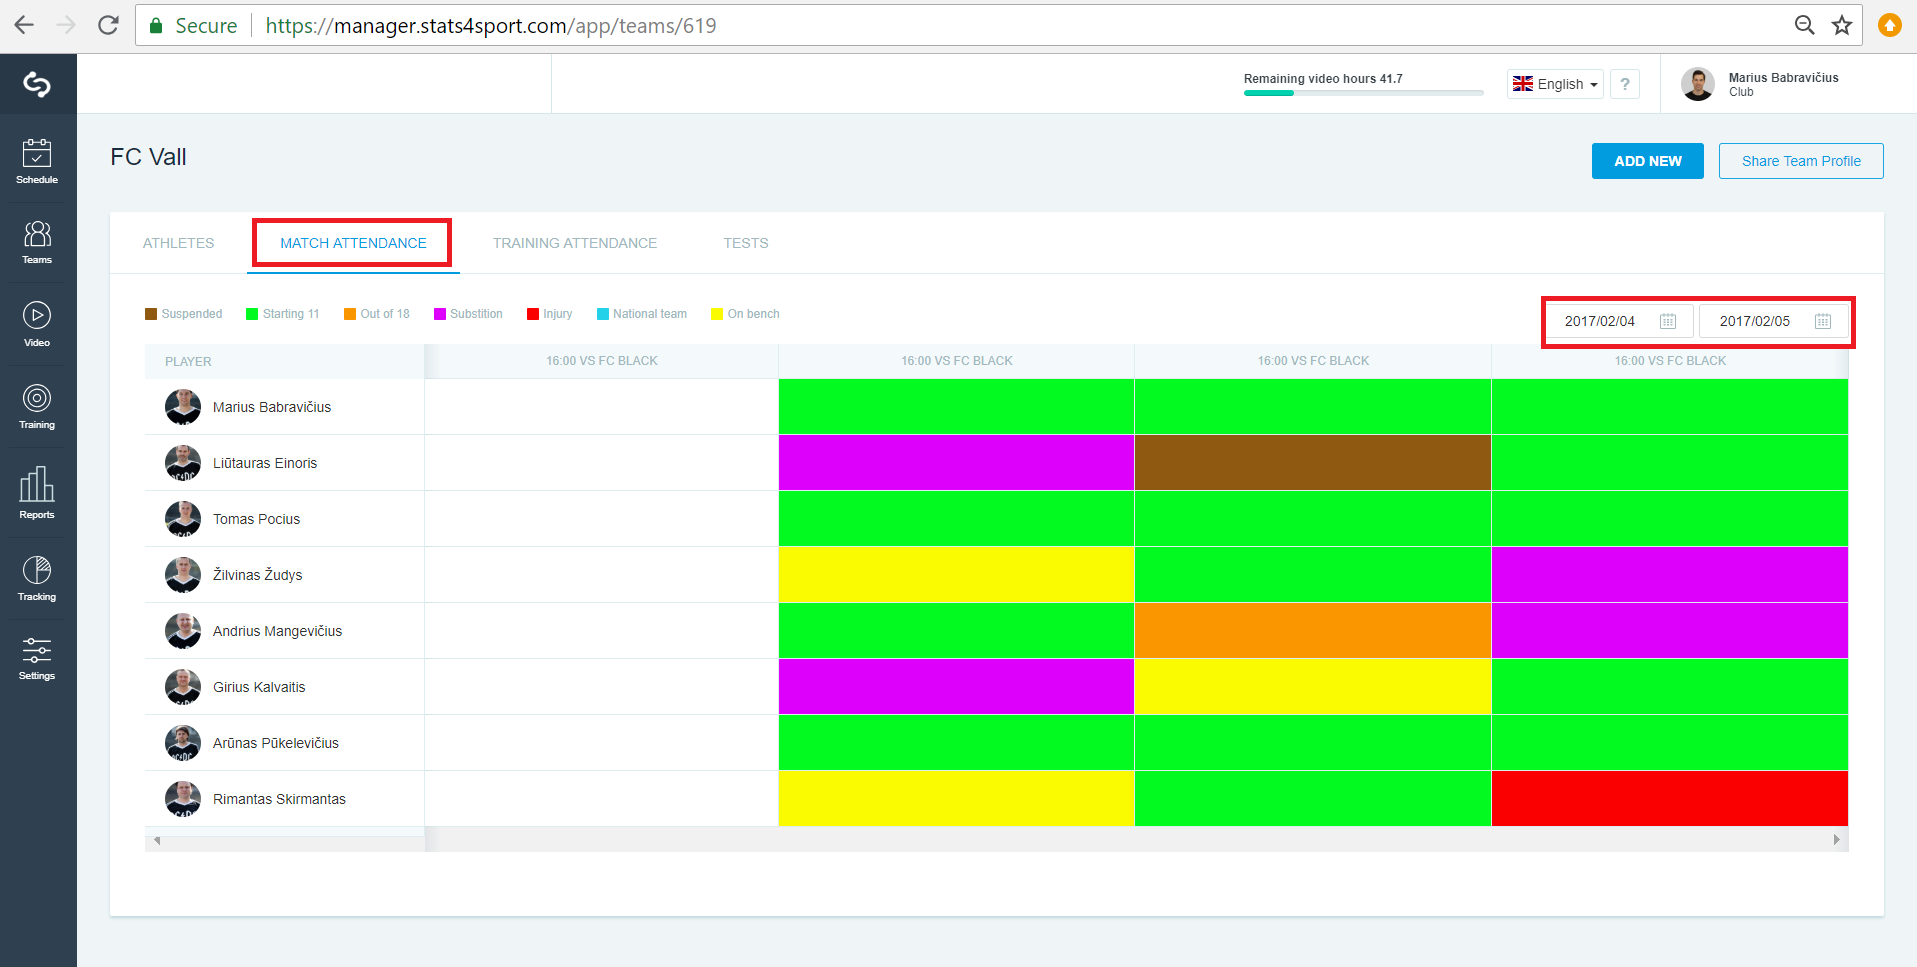Image resolution: width=1917 pixels, height=967 pixels.
Task: Click the ADD NEW button
Action: click(x=1648, y=161)
